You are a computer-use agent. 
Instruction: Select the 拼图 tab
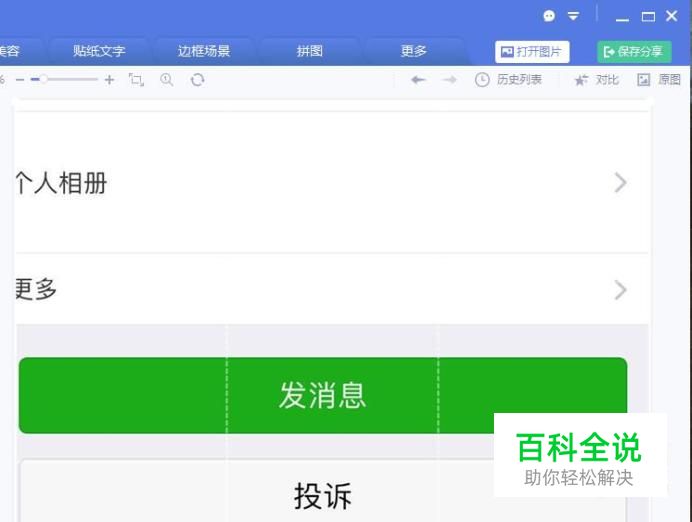click(x=309, y=51)
